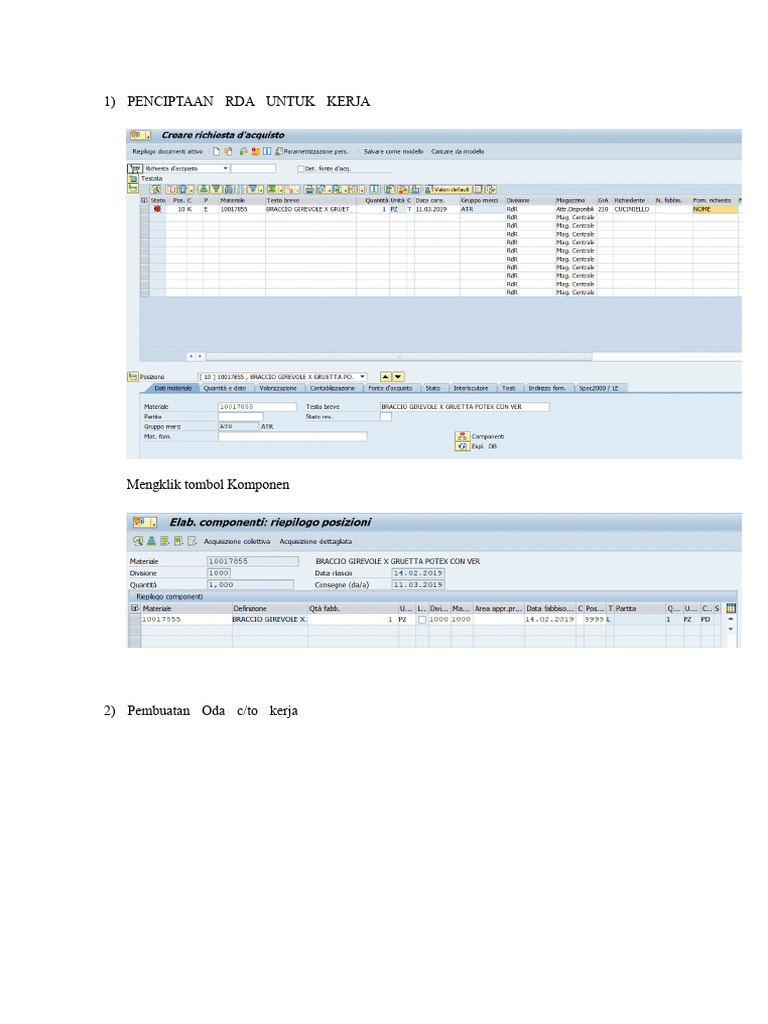
Task: Switch to the Valorizzazione tab
Action: coord(278,388)
